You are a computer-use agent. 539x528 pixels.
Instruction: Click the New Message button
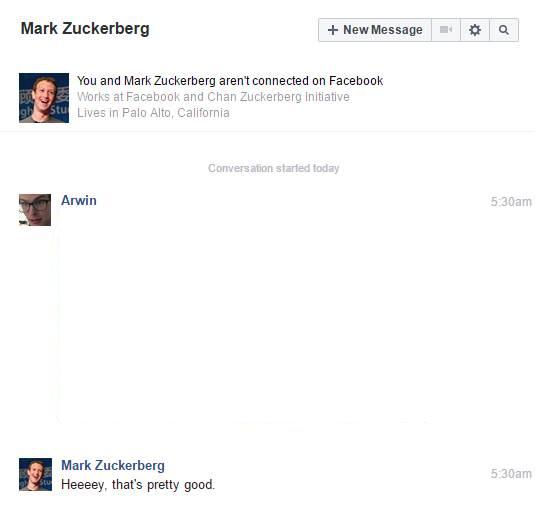375,30
